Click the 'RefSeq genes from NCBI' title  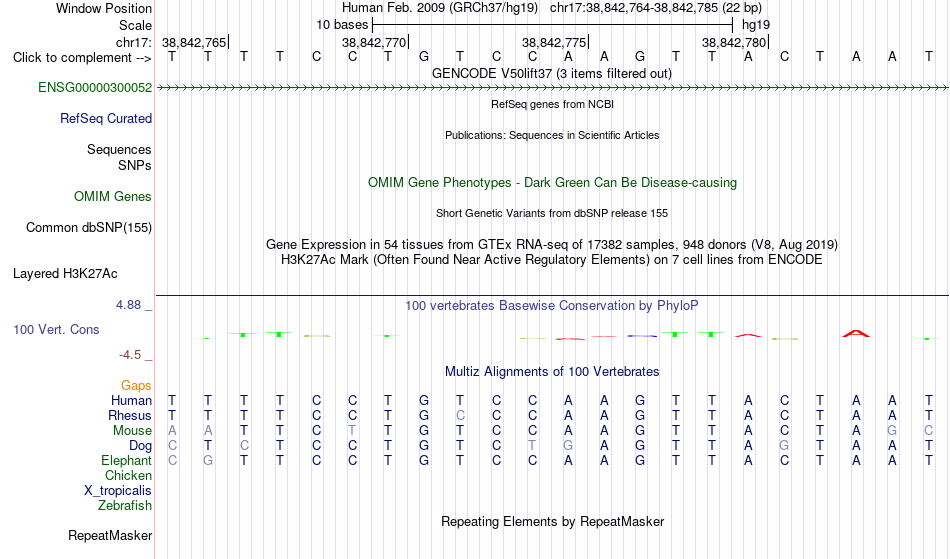pos(553,104)
